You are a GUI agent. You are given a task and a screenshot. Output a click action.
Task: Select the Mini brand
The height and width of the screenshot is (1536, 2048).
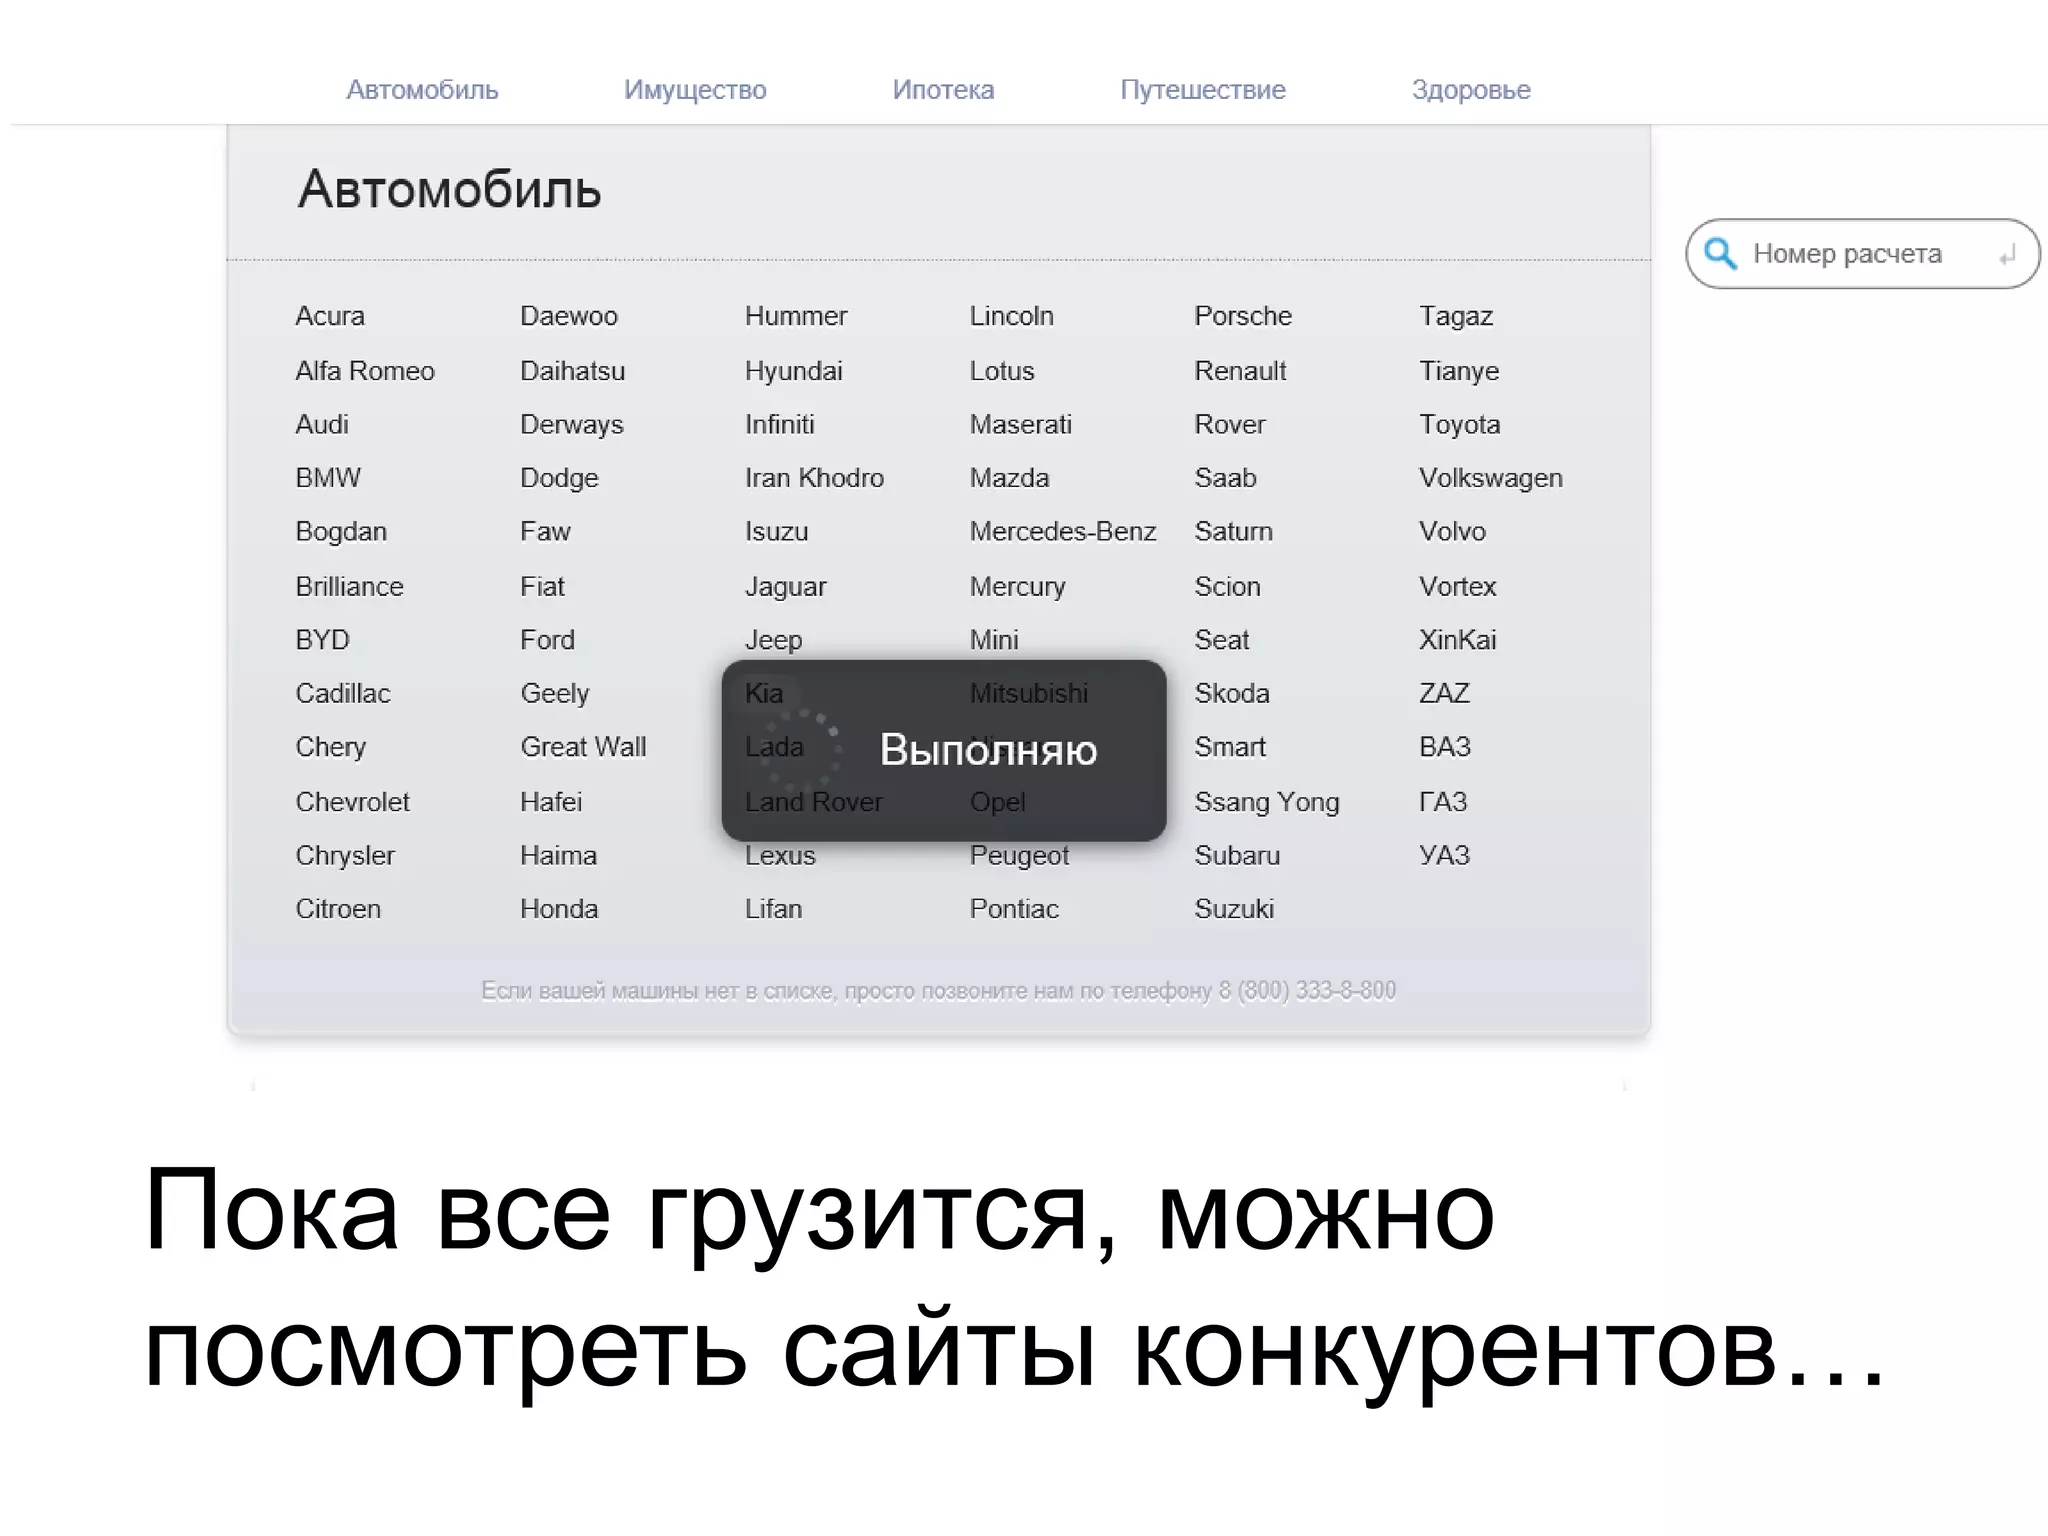click(994, 640)
